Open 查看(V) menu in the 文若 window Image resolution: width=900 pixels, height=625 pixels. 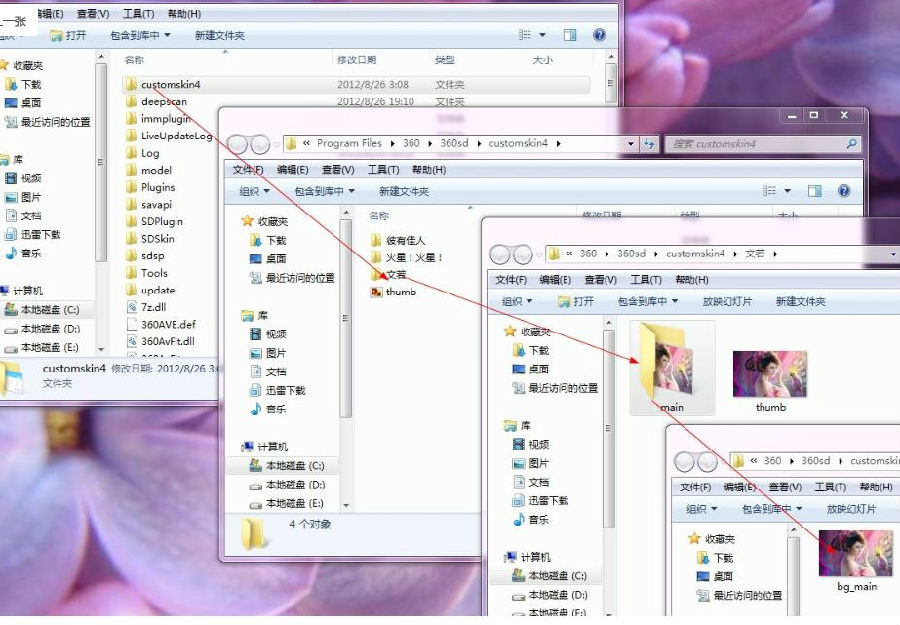pyautogui.click(x=600, y=279)
